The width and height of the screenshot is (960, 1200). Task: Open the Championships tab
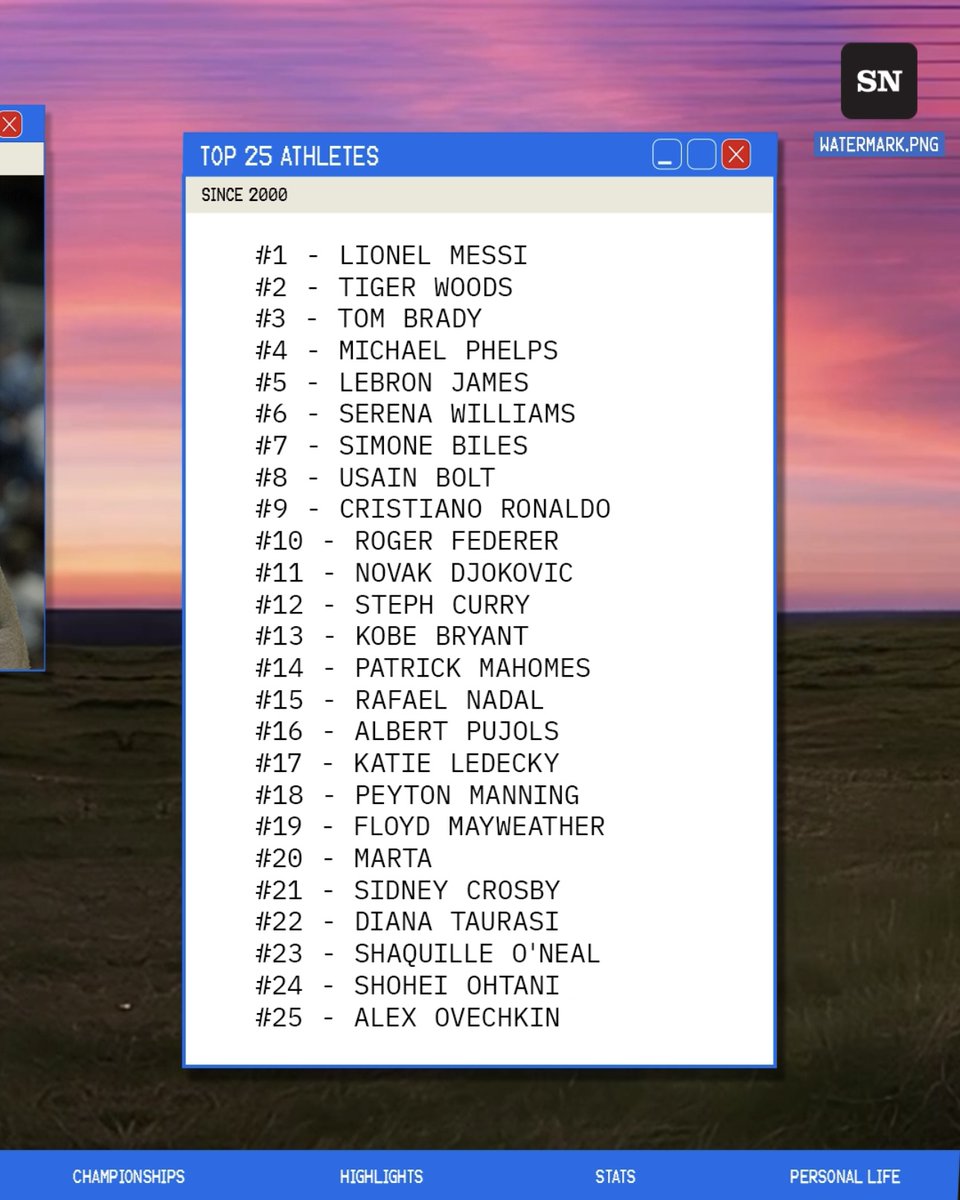coord(129,1176)
